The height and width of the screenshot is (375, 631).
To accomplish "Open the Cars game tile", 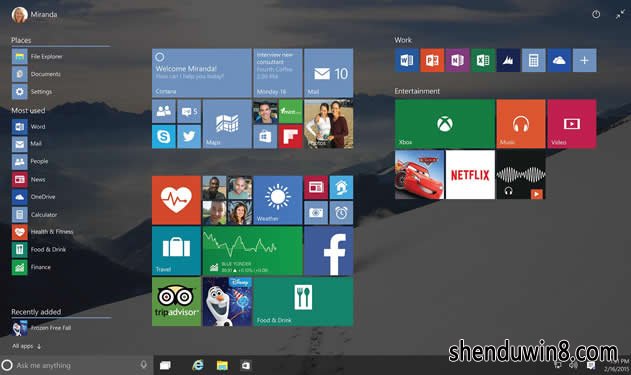I will tap(419, 175).
